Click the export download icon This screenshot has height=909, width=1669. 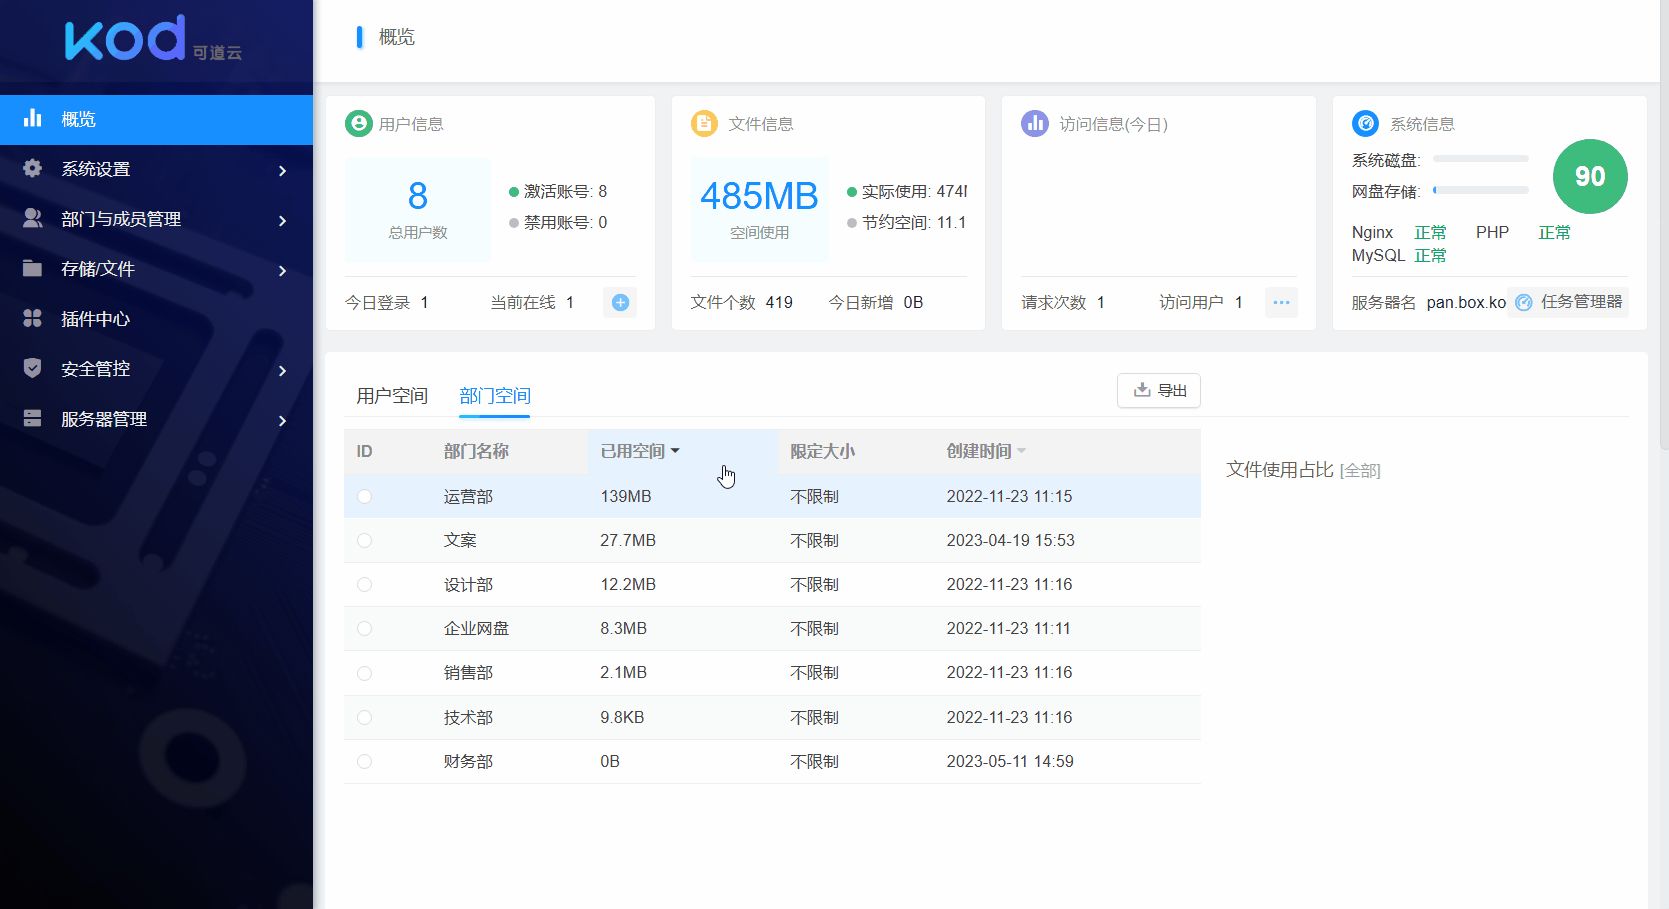pos(1141,390)
